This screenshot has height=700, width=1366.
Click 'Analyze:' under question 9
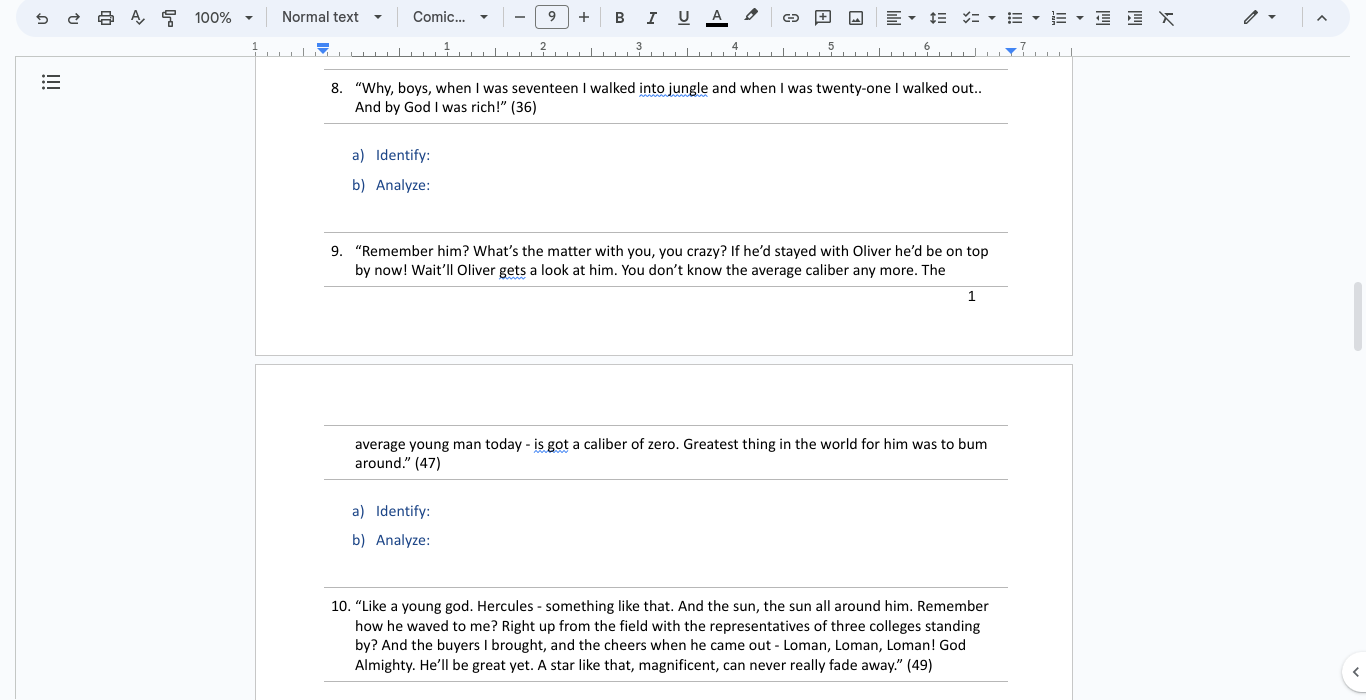(403, 540)
